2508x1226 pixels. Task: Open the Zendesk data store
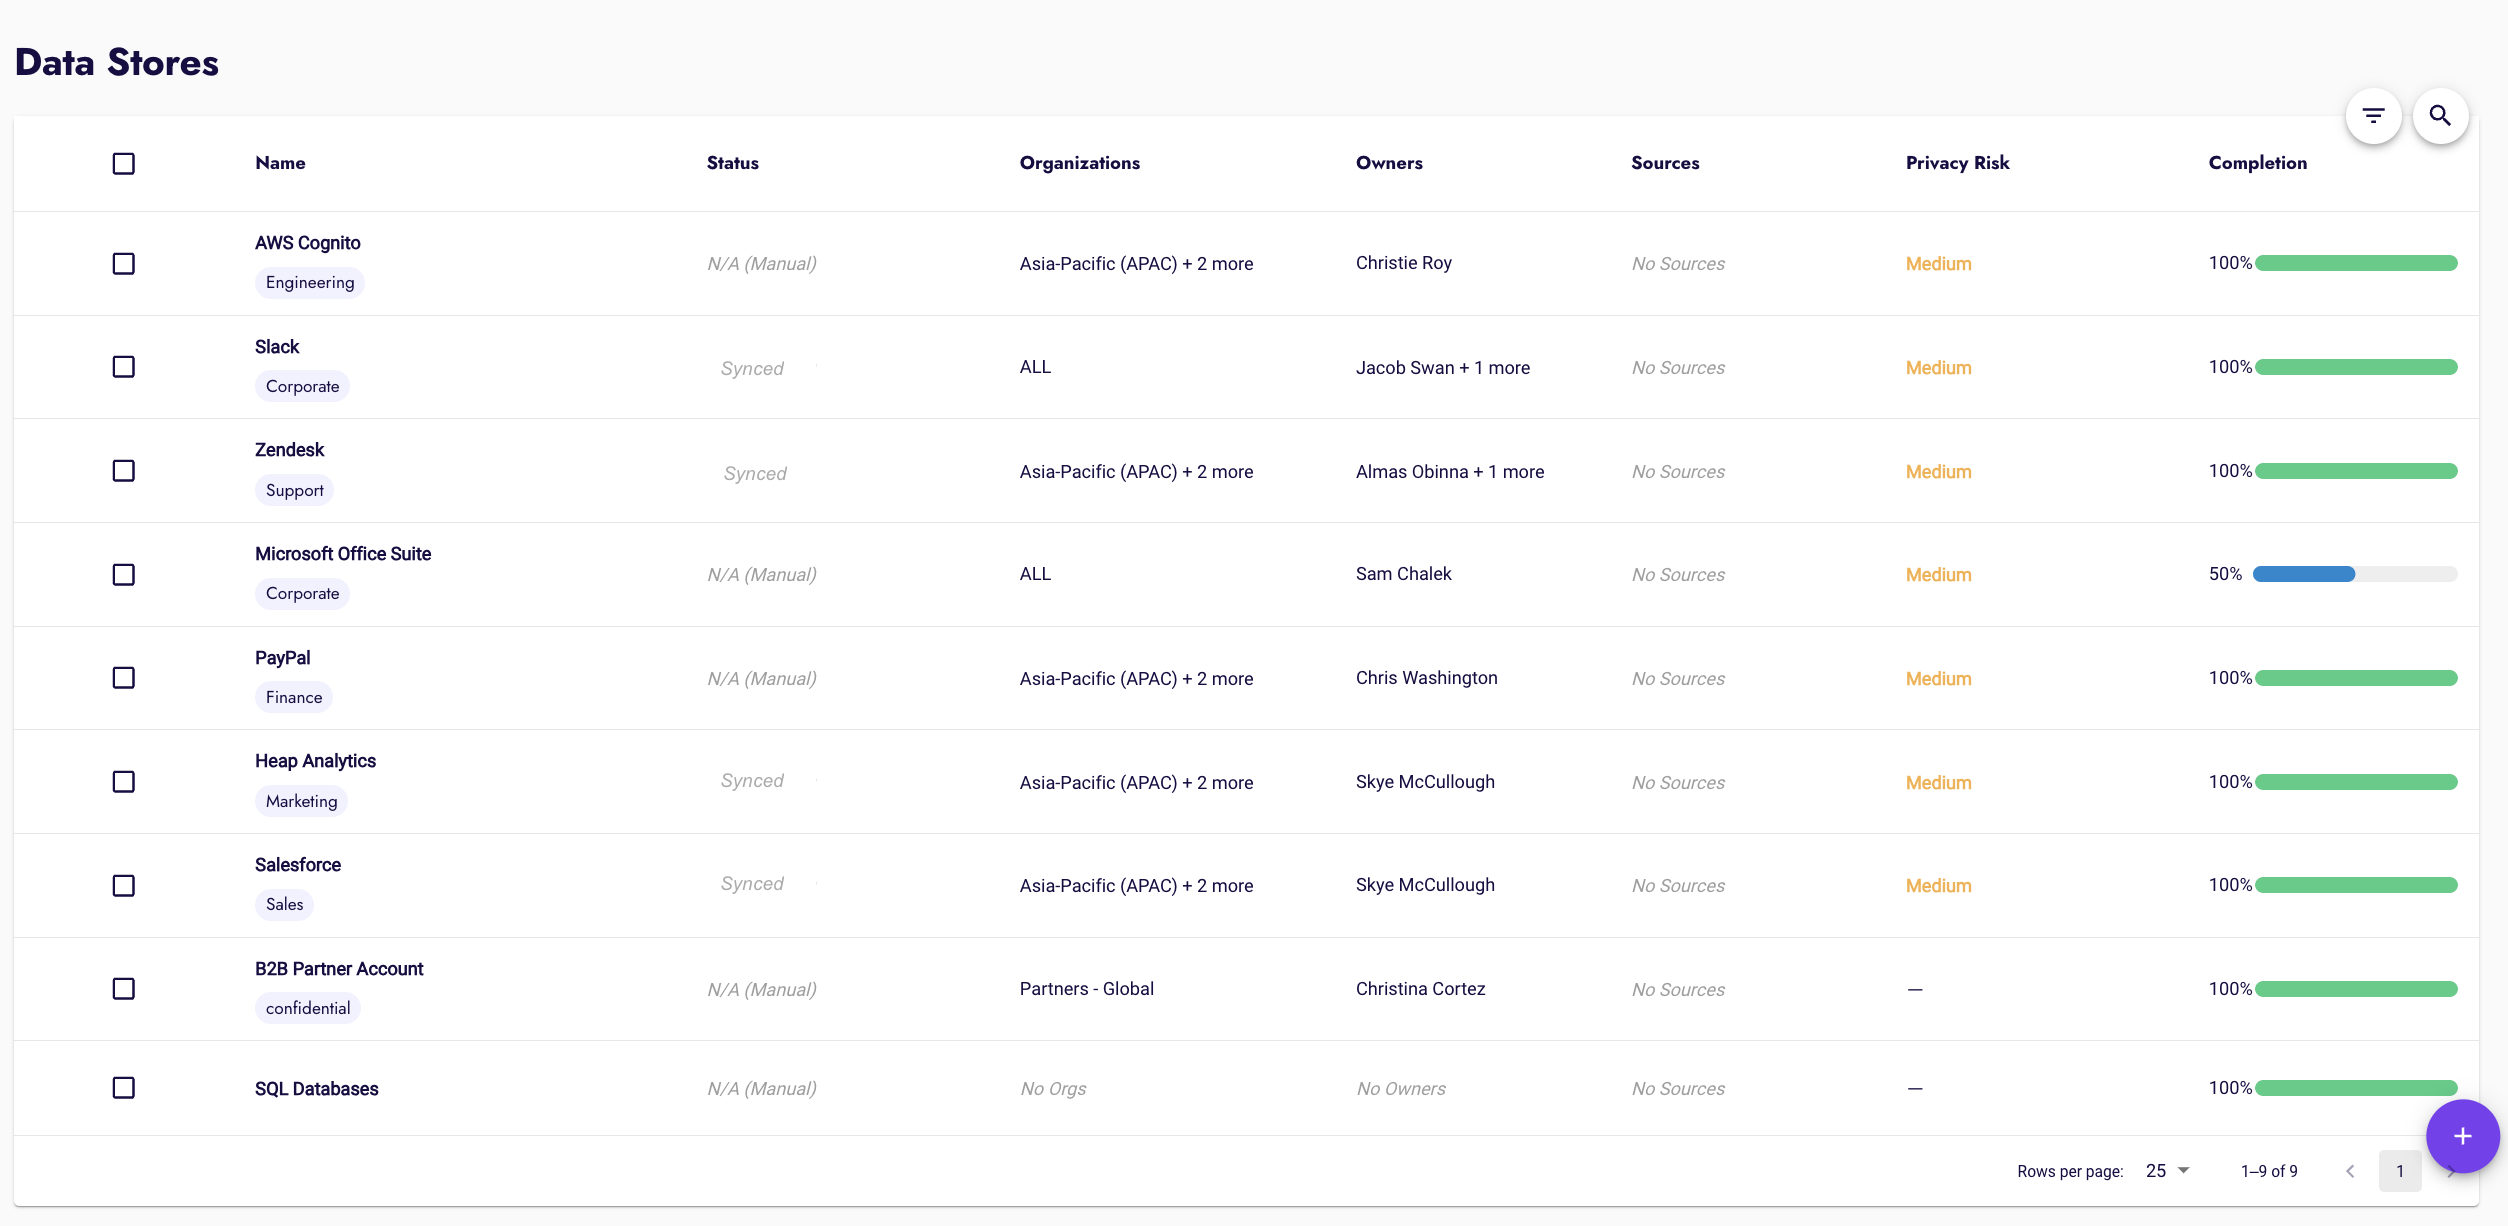(290, 450)
